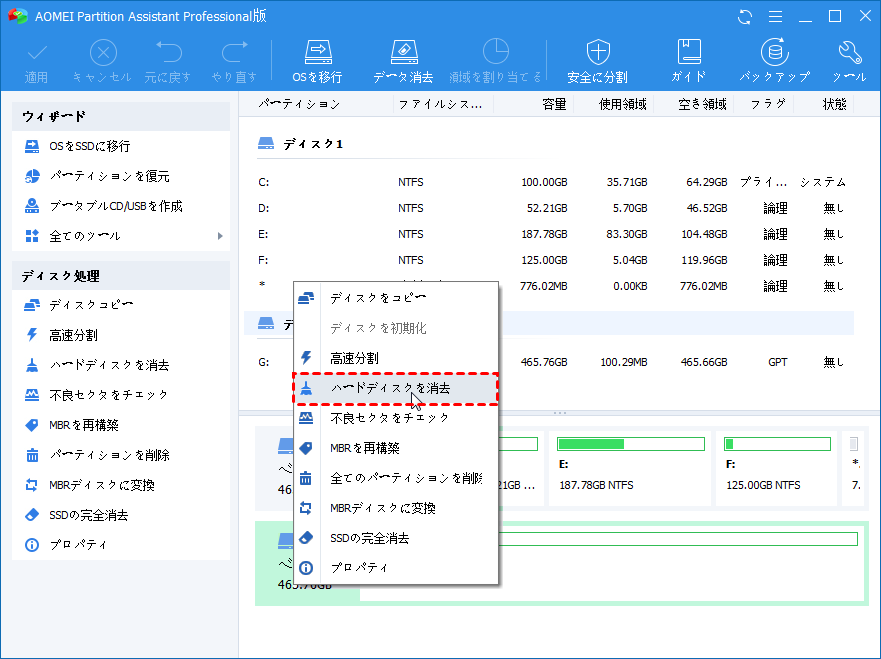
Task: Click the 状態 column header
Action: [x=834, y=104]
